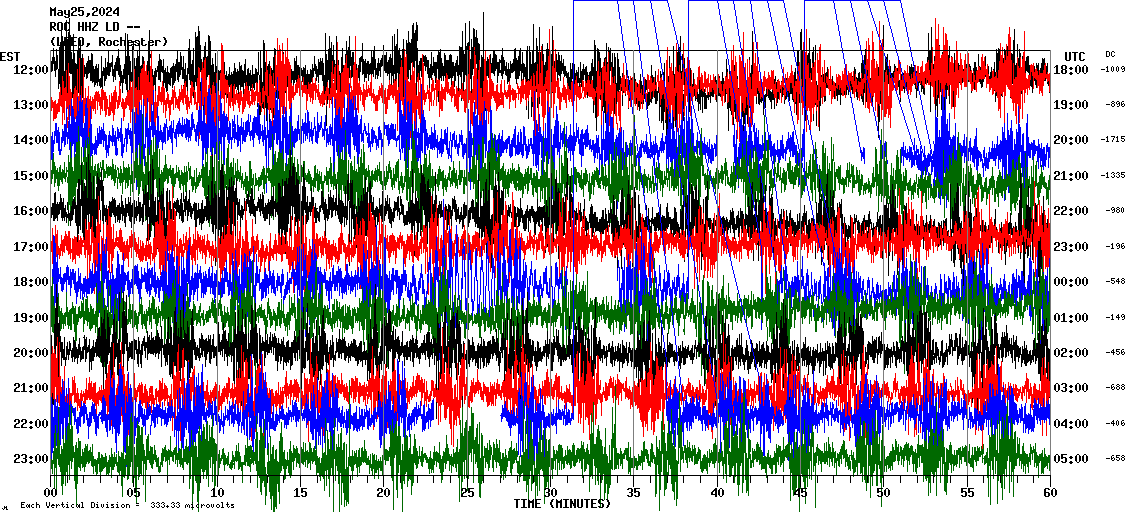Image resolution: width=1130 pixels, height=519 pixels.
Task: Click the UTC timezone axis header
Action: (1074, 56)
